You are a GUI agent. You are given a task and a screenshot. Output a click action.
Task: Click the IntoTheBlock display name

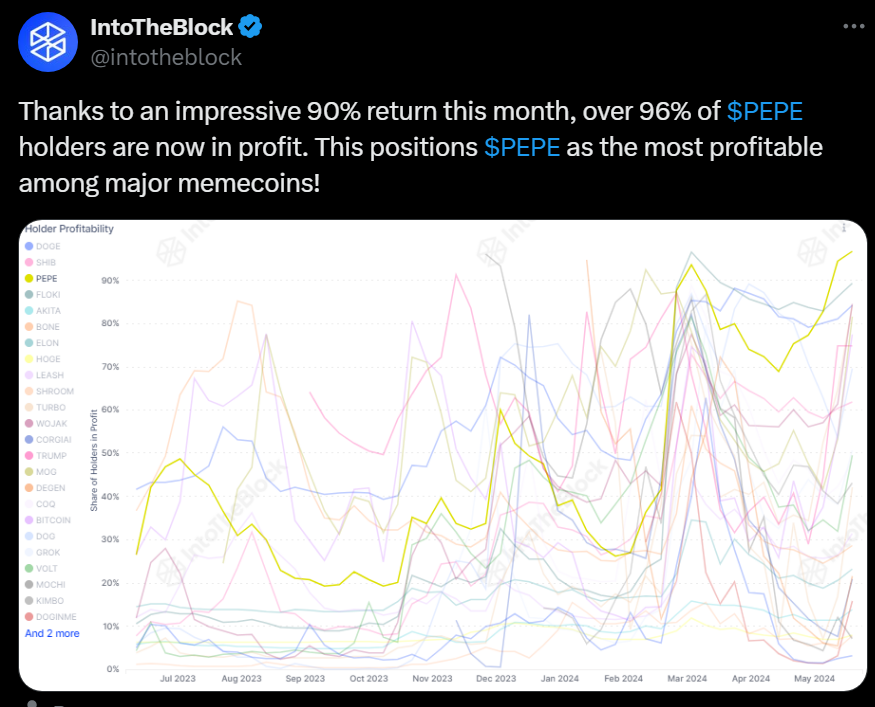coord(160,28)
